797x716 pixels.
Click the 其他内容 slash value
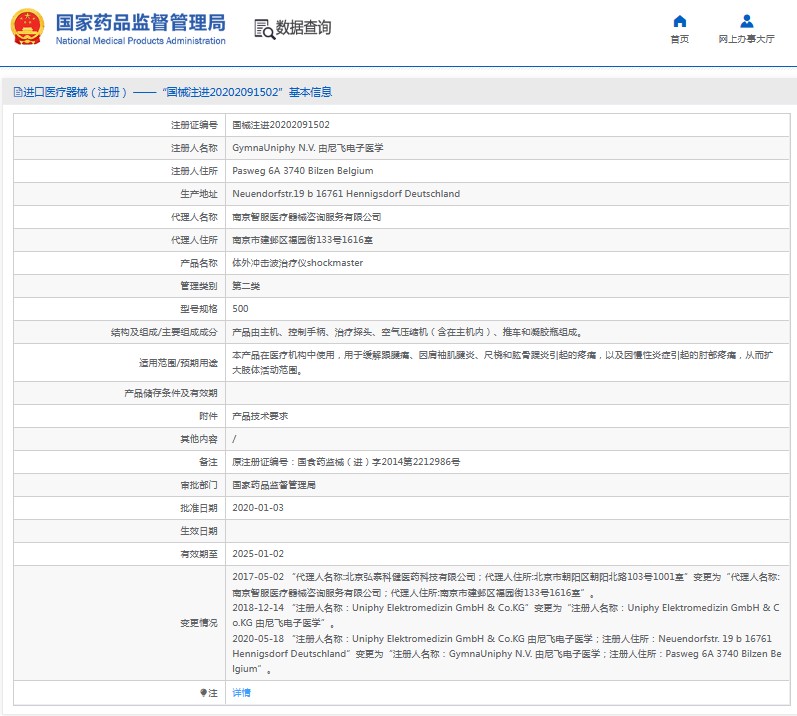[x=234, y=439]
